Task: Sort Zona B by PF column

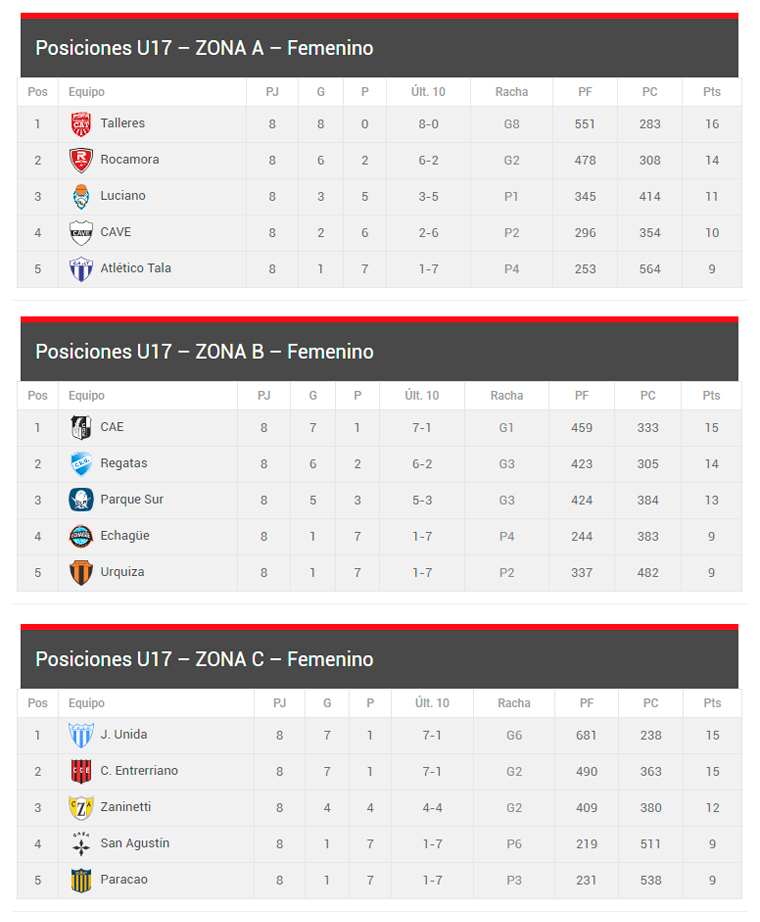Action: click(581, 396)
